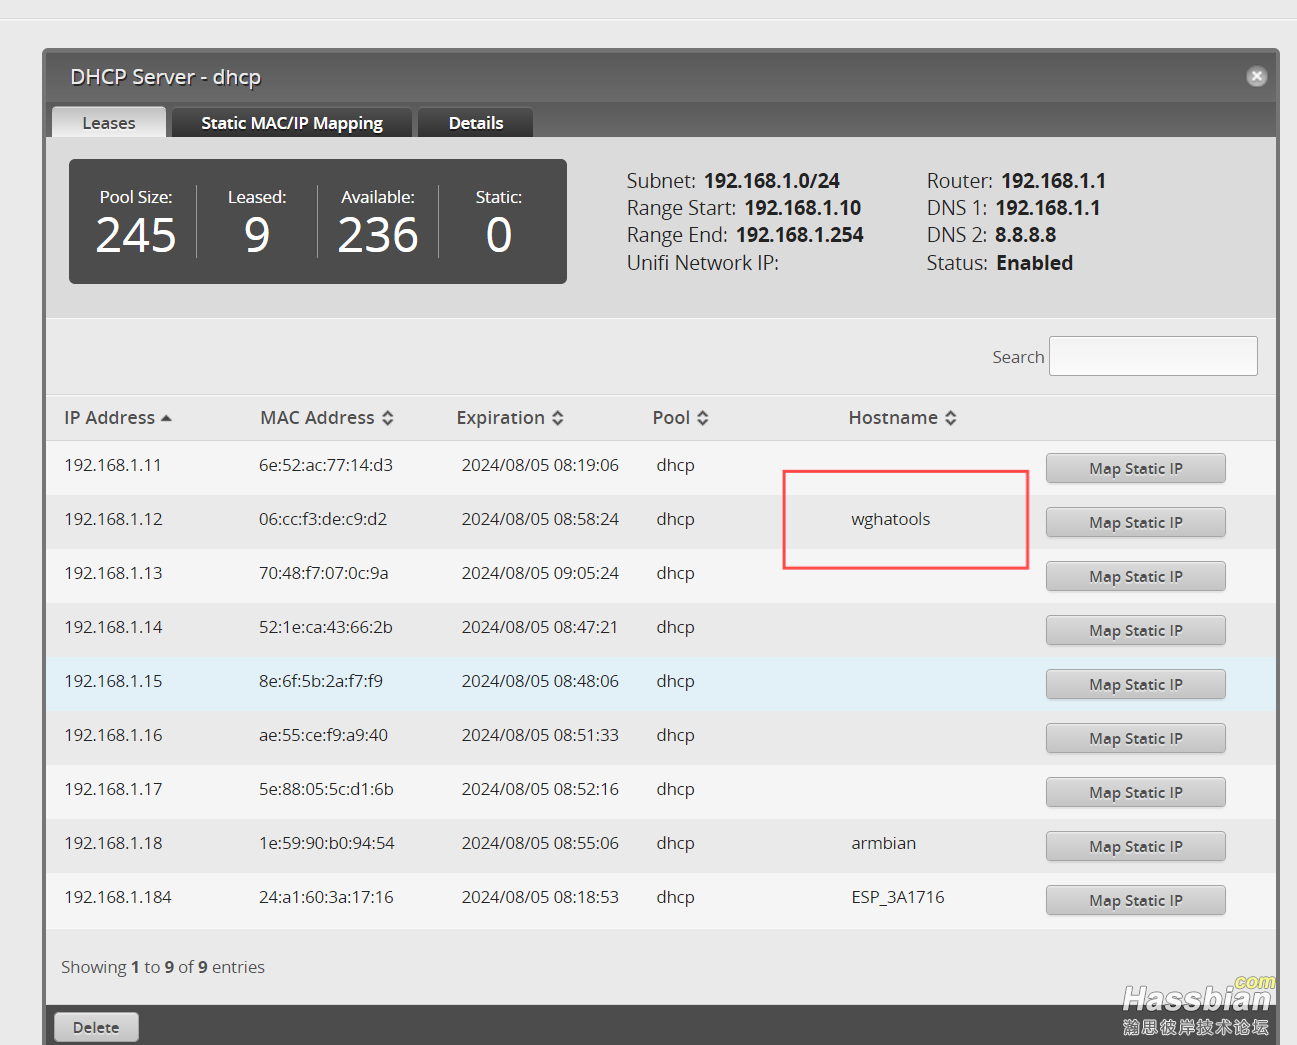Click the Range Start value 192.168.1.10

[803, 208]
